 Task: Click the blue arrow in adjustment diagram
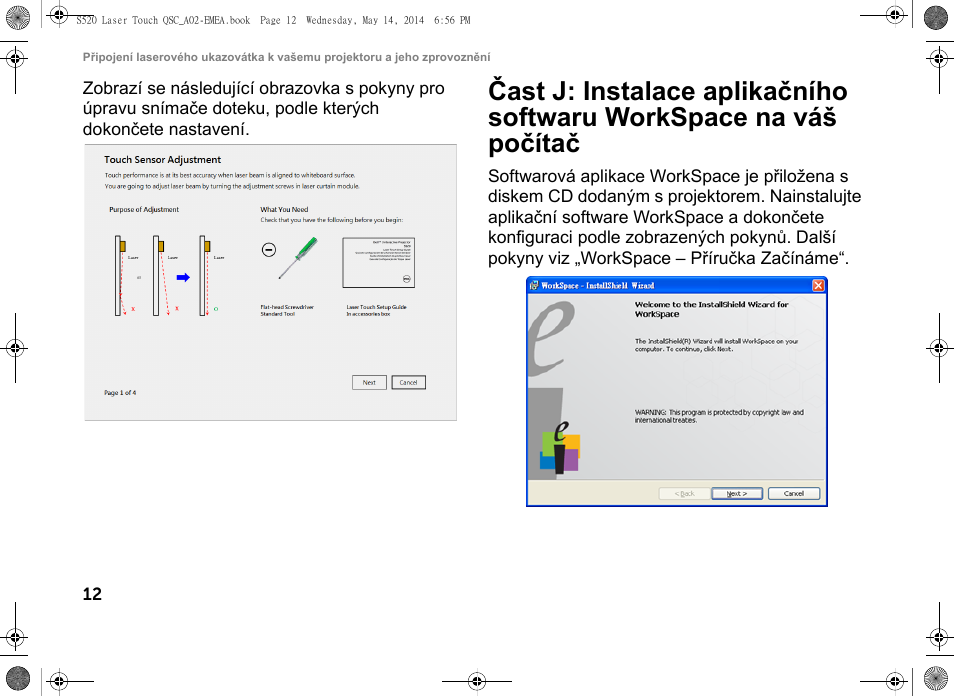tap(183, 277)
